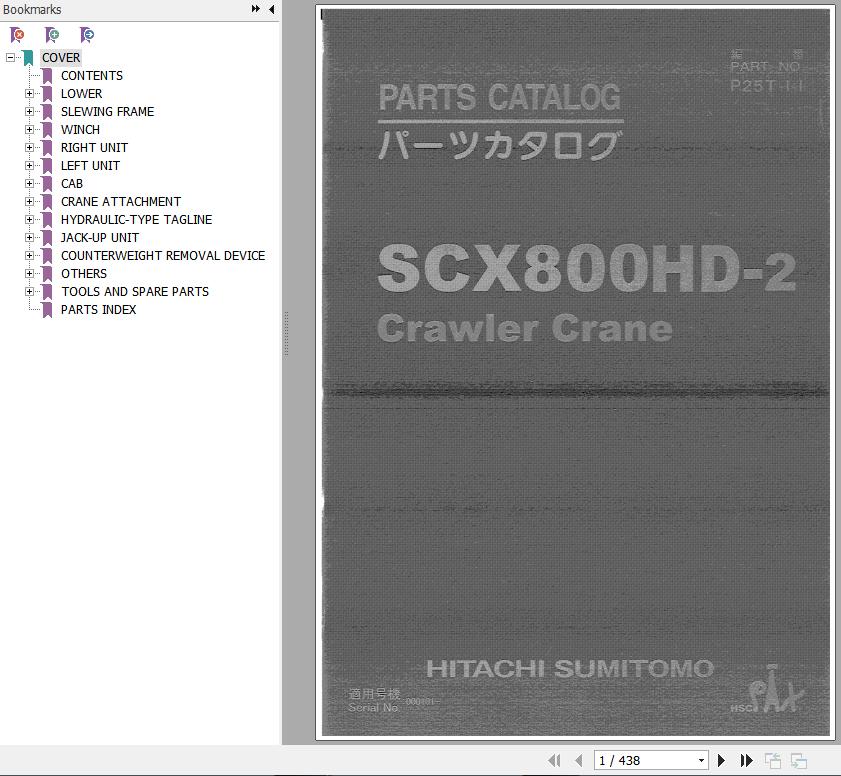Open the LEFT UNIT bookmark

coord(90,165)
